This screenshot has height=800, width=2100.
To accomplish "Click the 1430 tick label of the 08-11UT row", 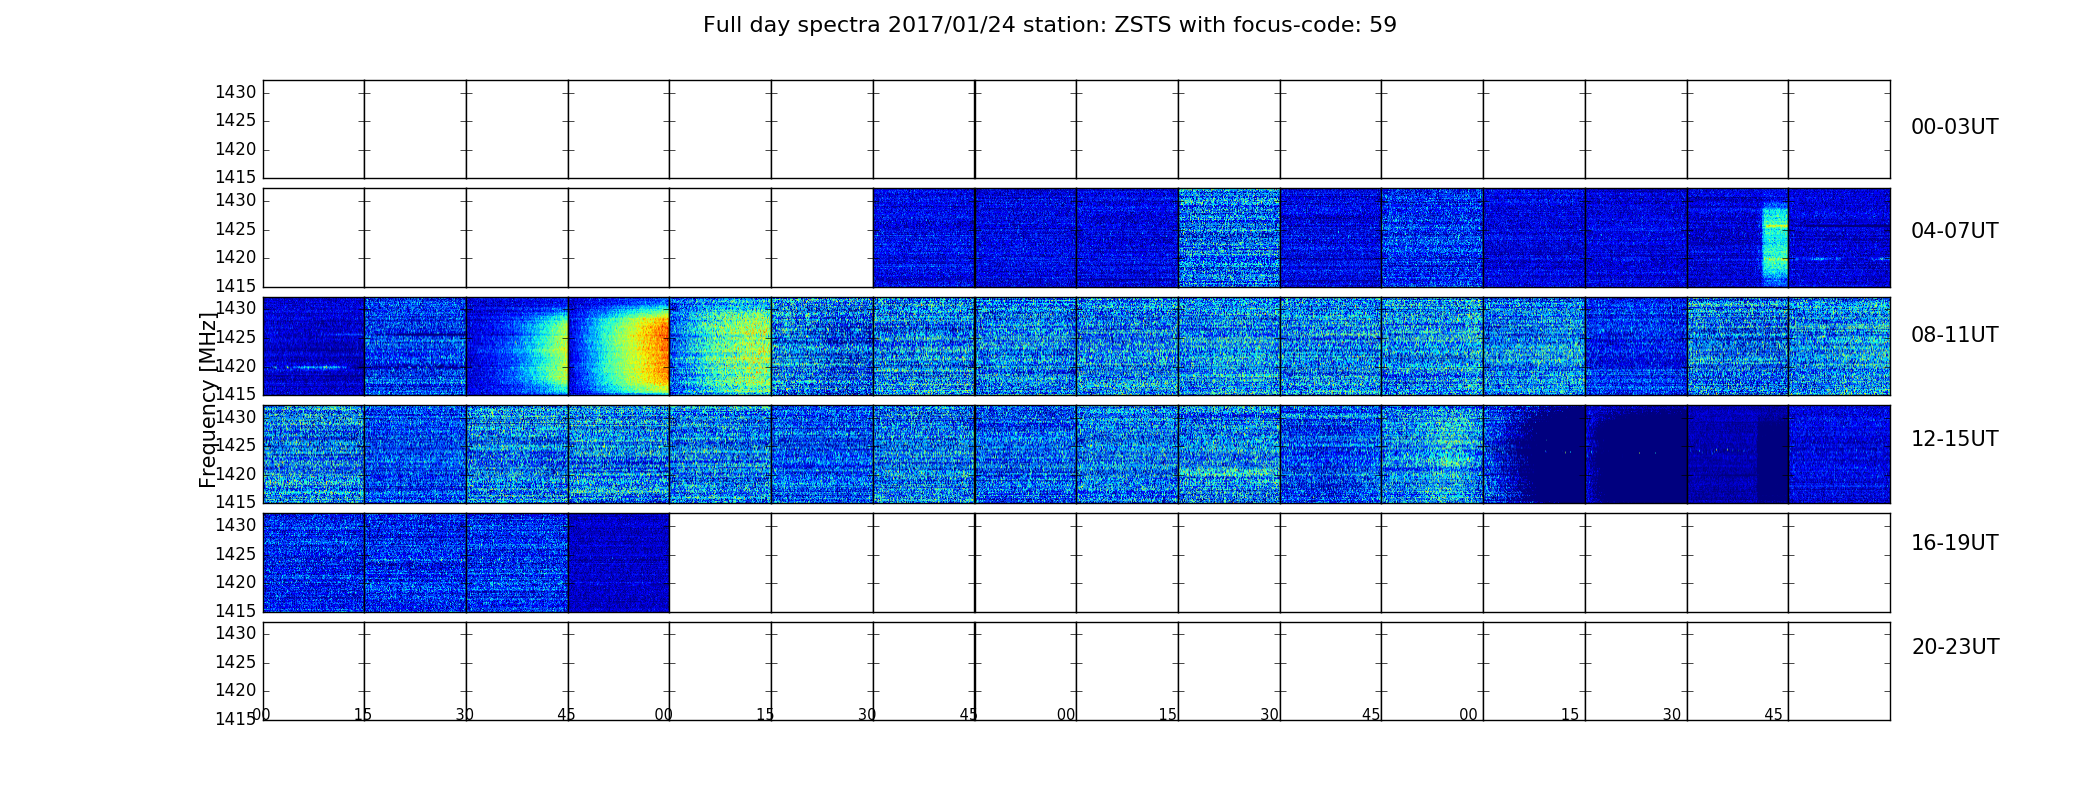I will pos(236,309).
